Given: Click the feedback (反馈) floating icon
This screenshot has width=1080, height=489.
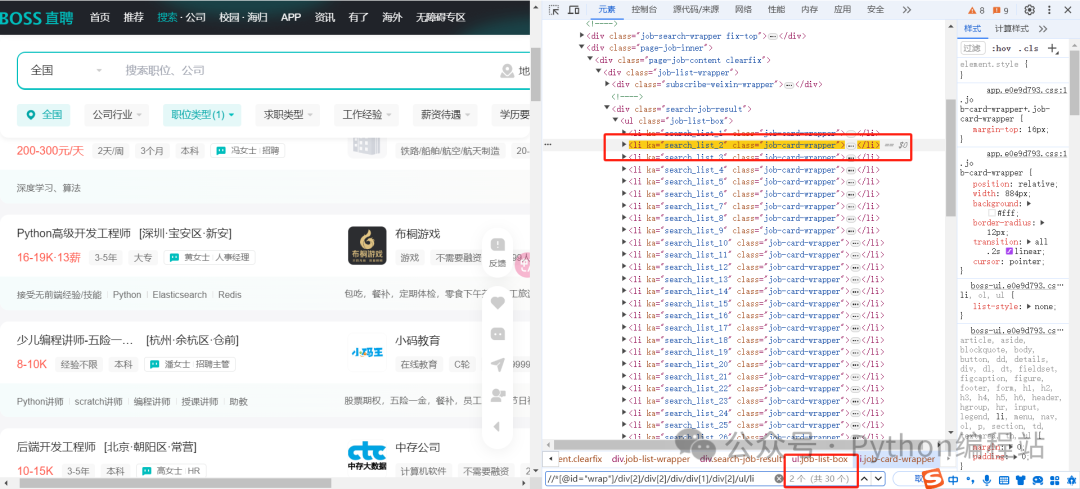Looking at the screenshot, I should tap(497, 251).
